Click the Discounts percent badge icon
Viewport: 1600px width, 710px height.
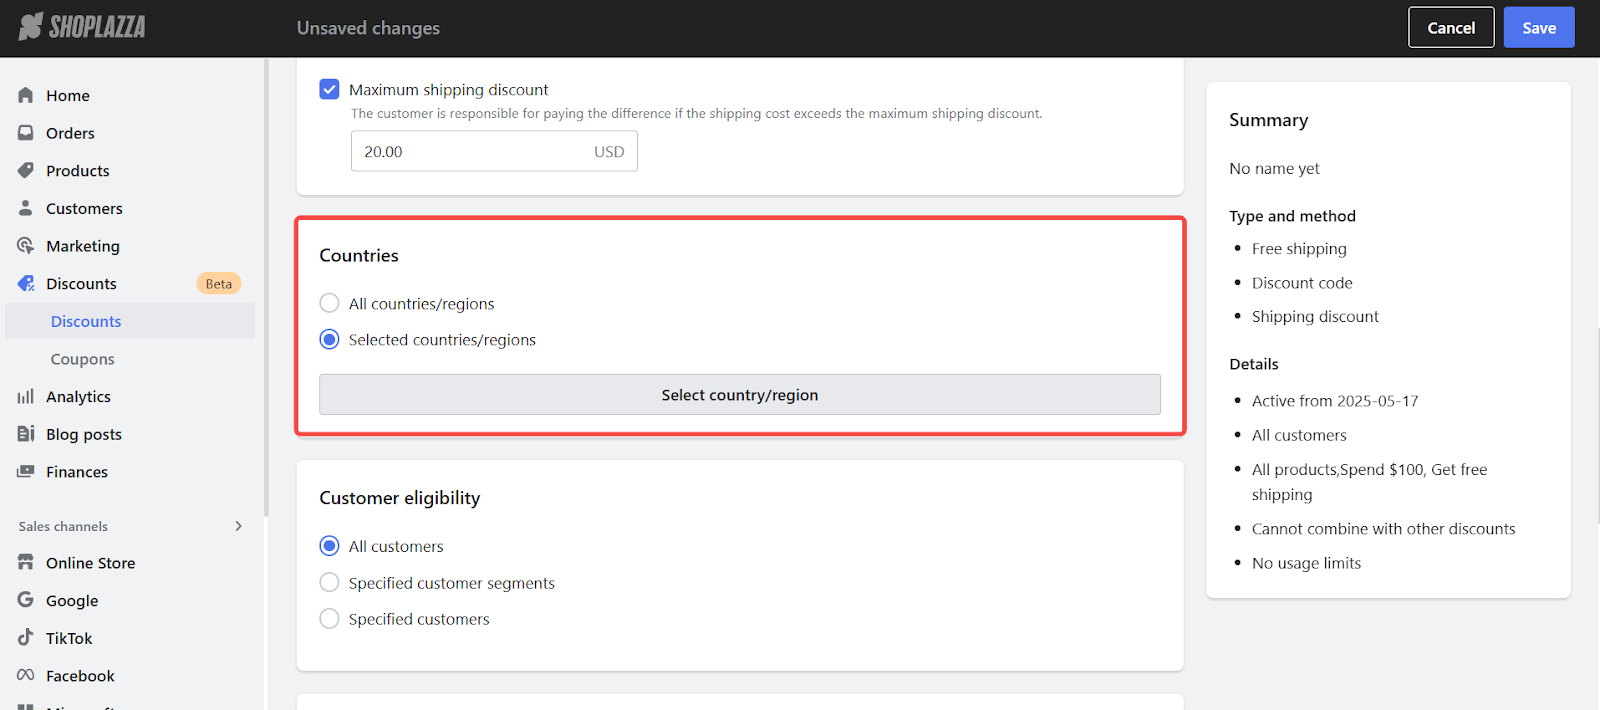26,283
